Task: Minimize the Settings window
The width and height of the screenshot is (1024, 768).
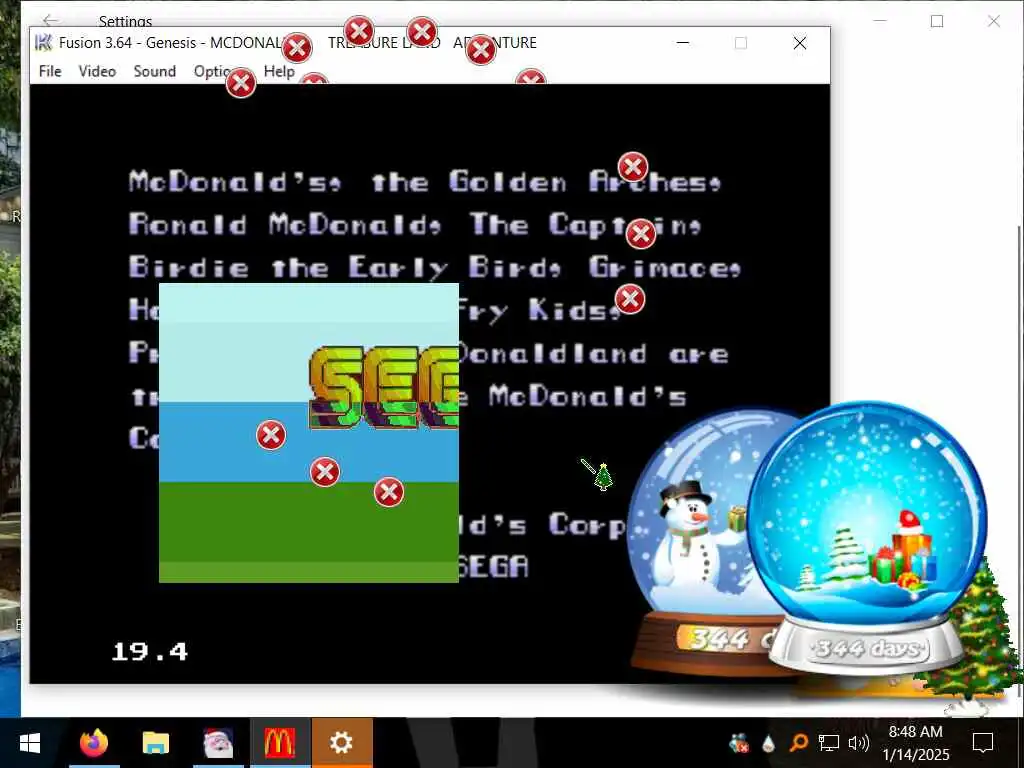Action: click(880, 21)
